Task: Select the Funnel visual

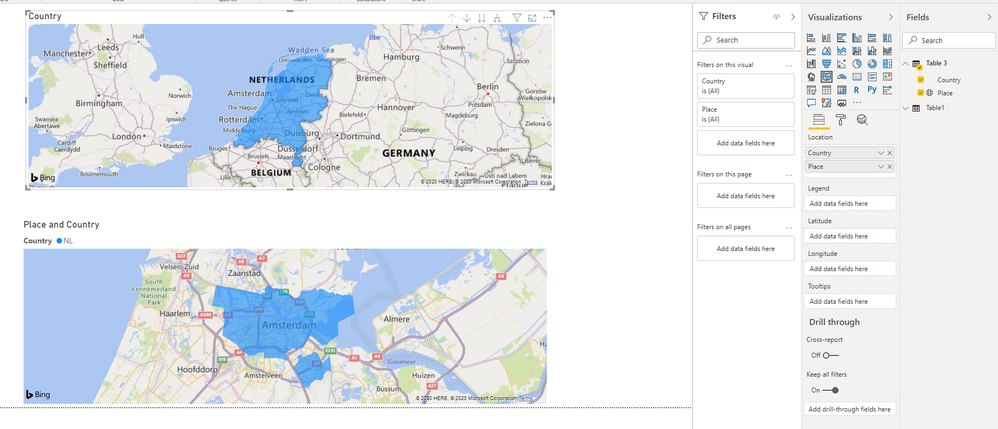Action: pos(826,63)
